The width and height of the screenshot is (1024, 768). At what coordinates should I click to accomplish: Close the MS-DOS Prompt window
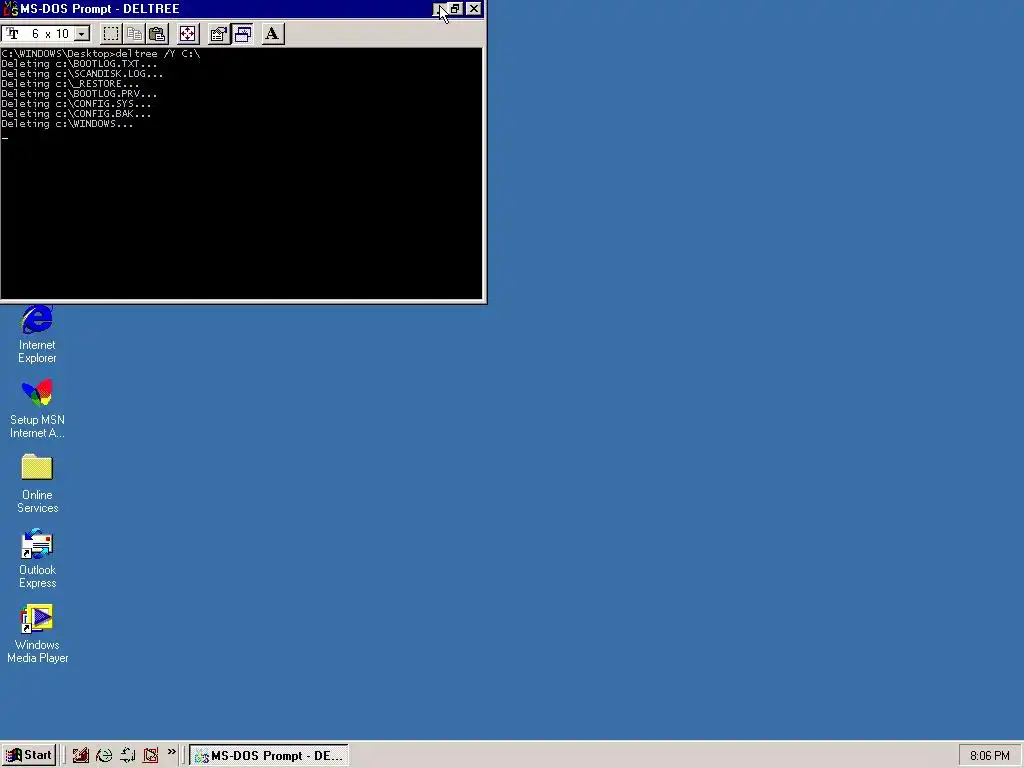click(x=474, y=8)
